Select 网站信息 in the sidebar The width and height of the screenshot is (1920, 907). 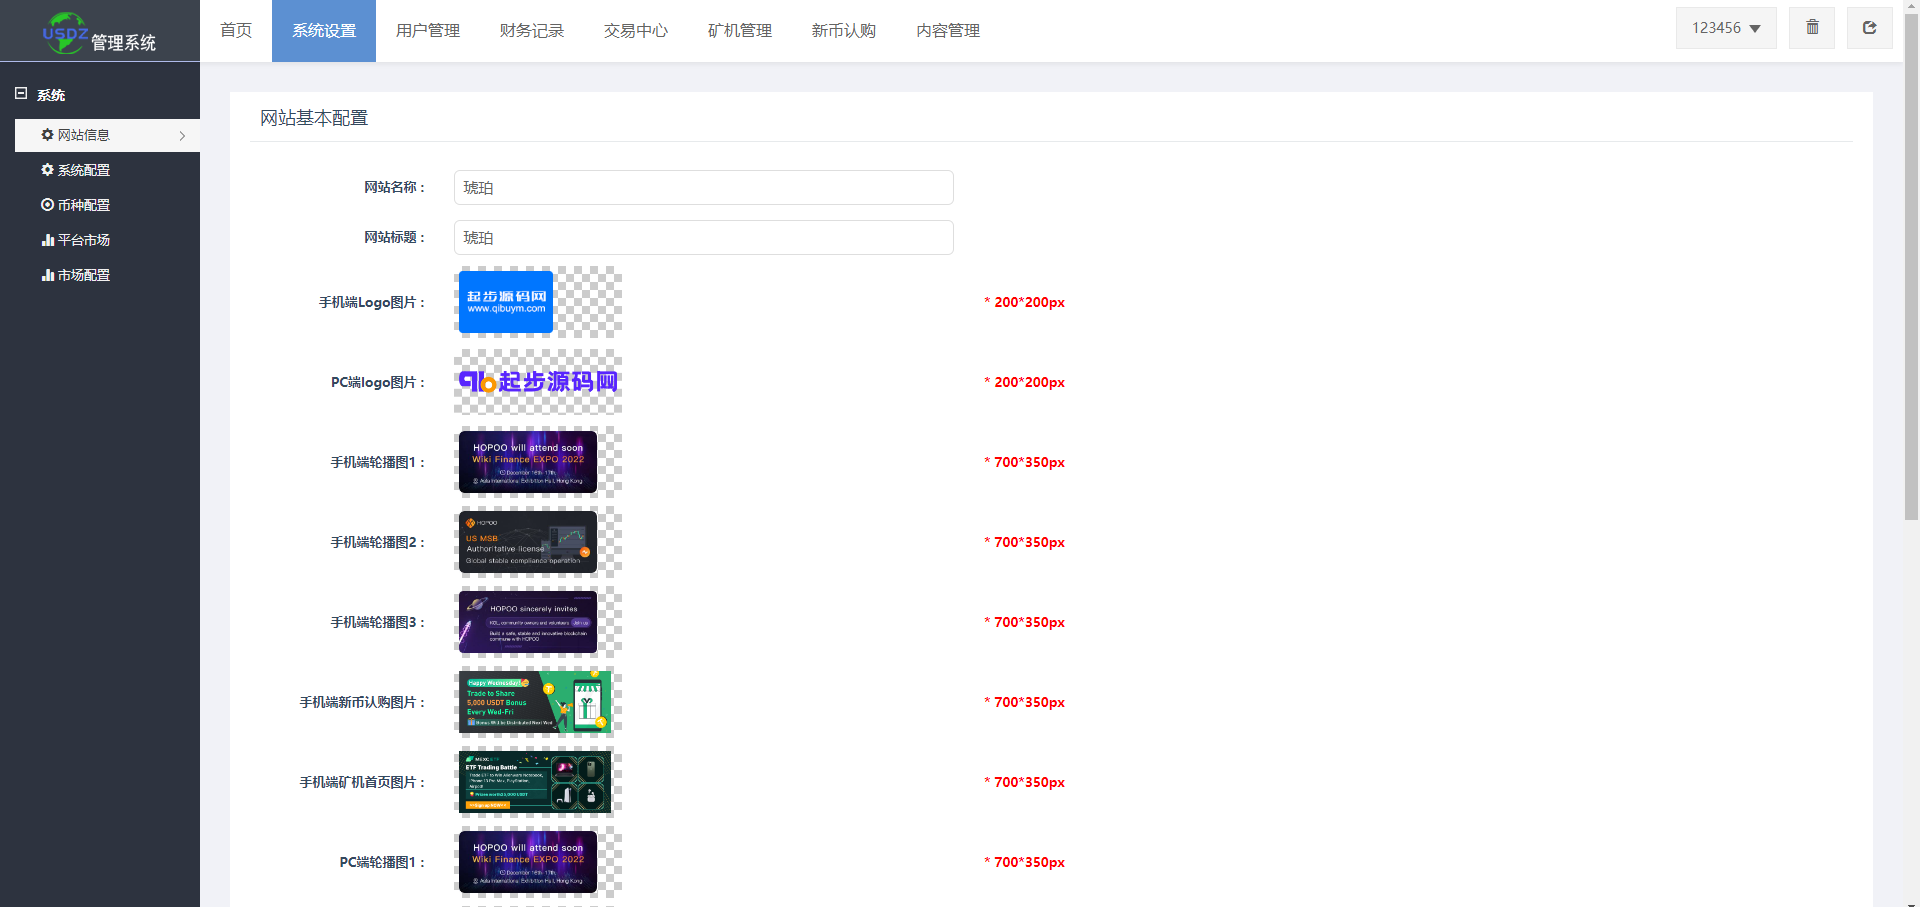(x=84, y=135)
